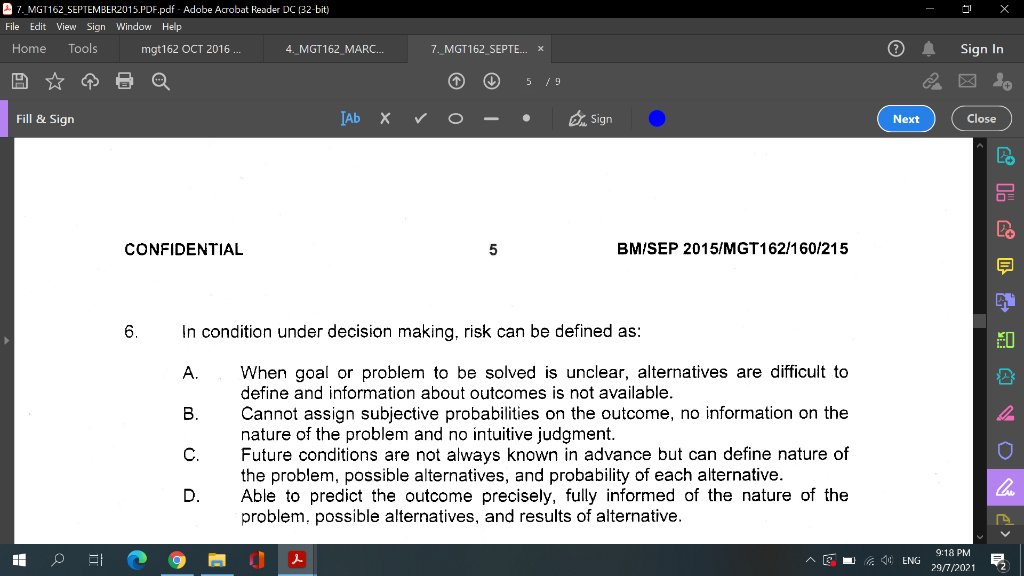View notifications bell

point(929,49)
